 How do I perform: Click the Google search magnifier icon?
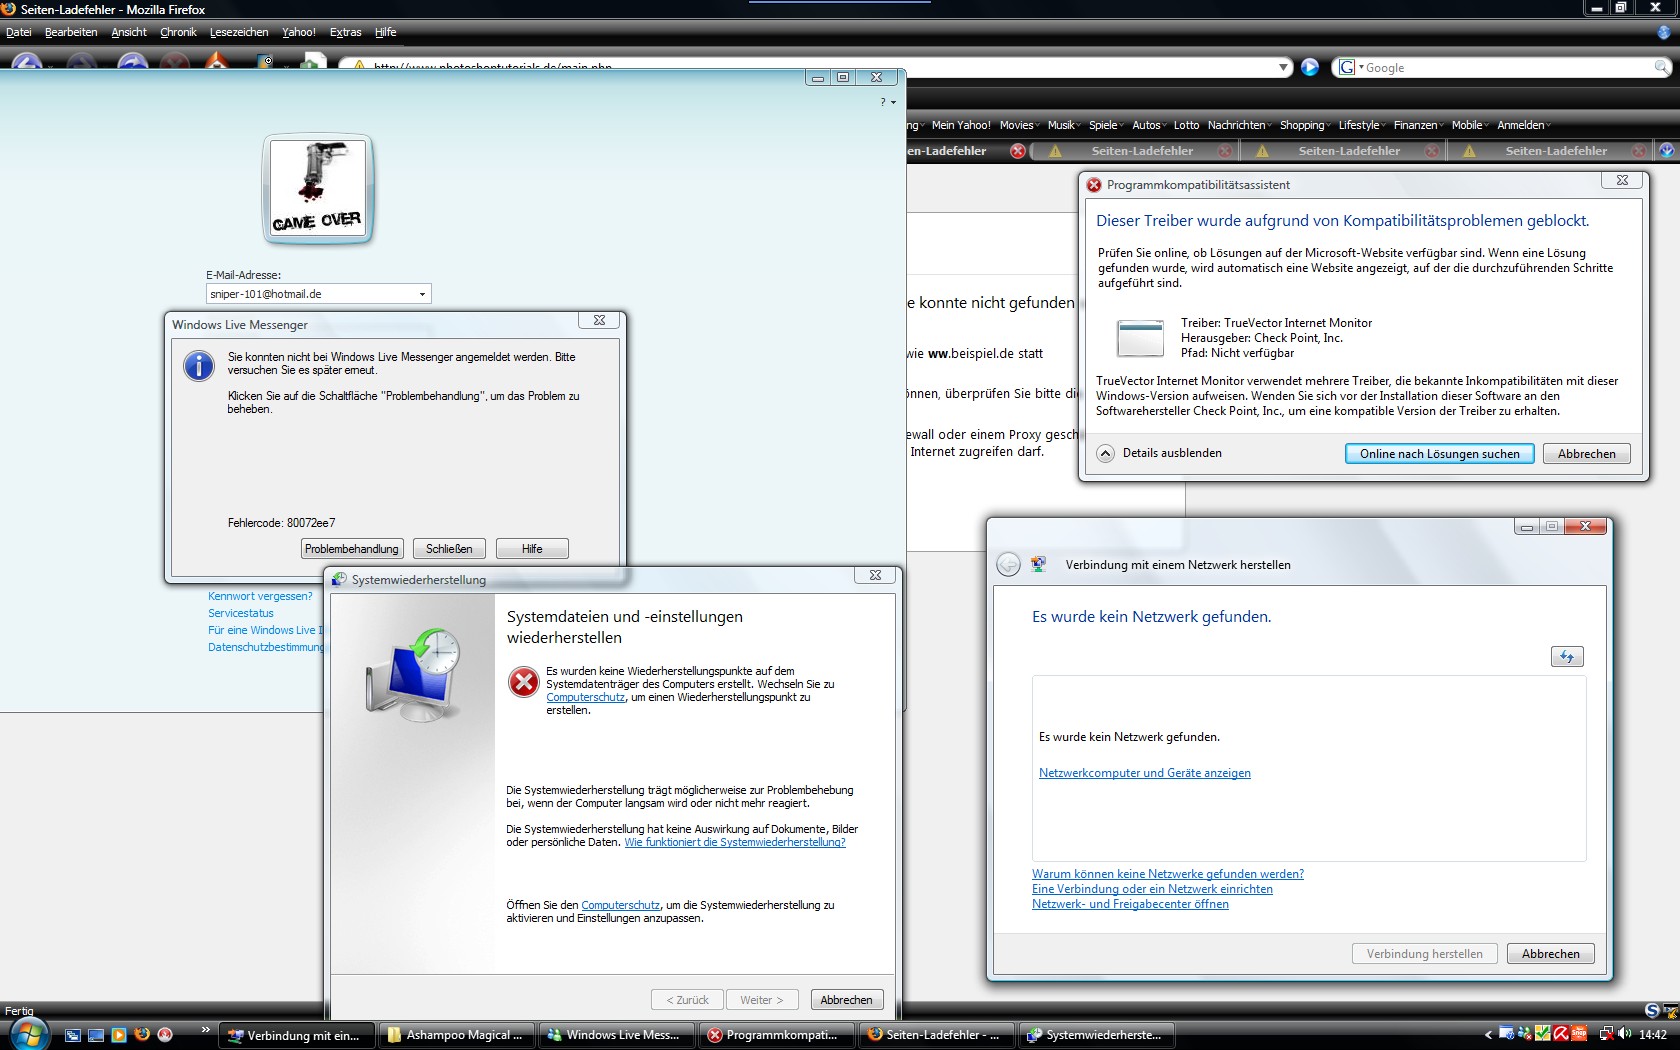1661,67
